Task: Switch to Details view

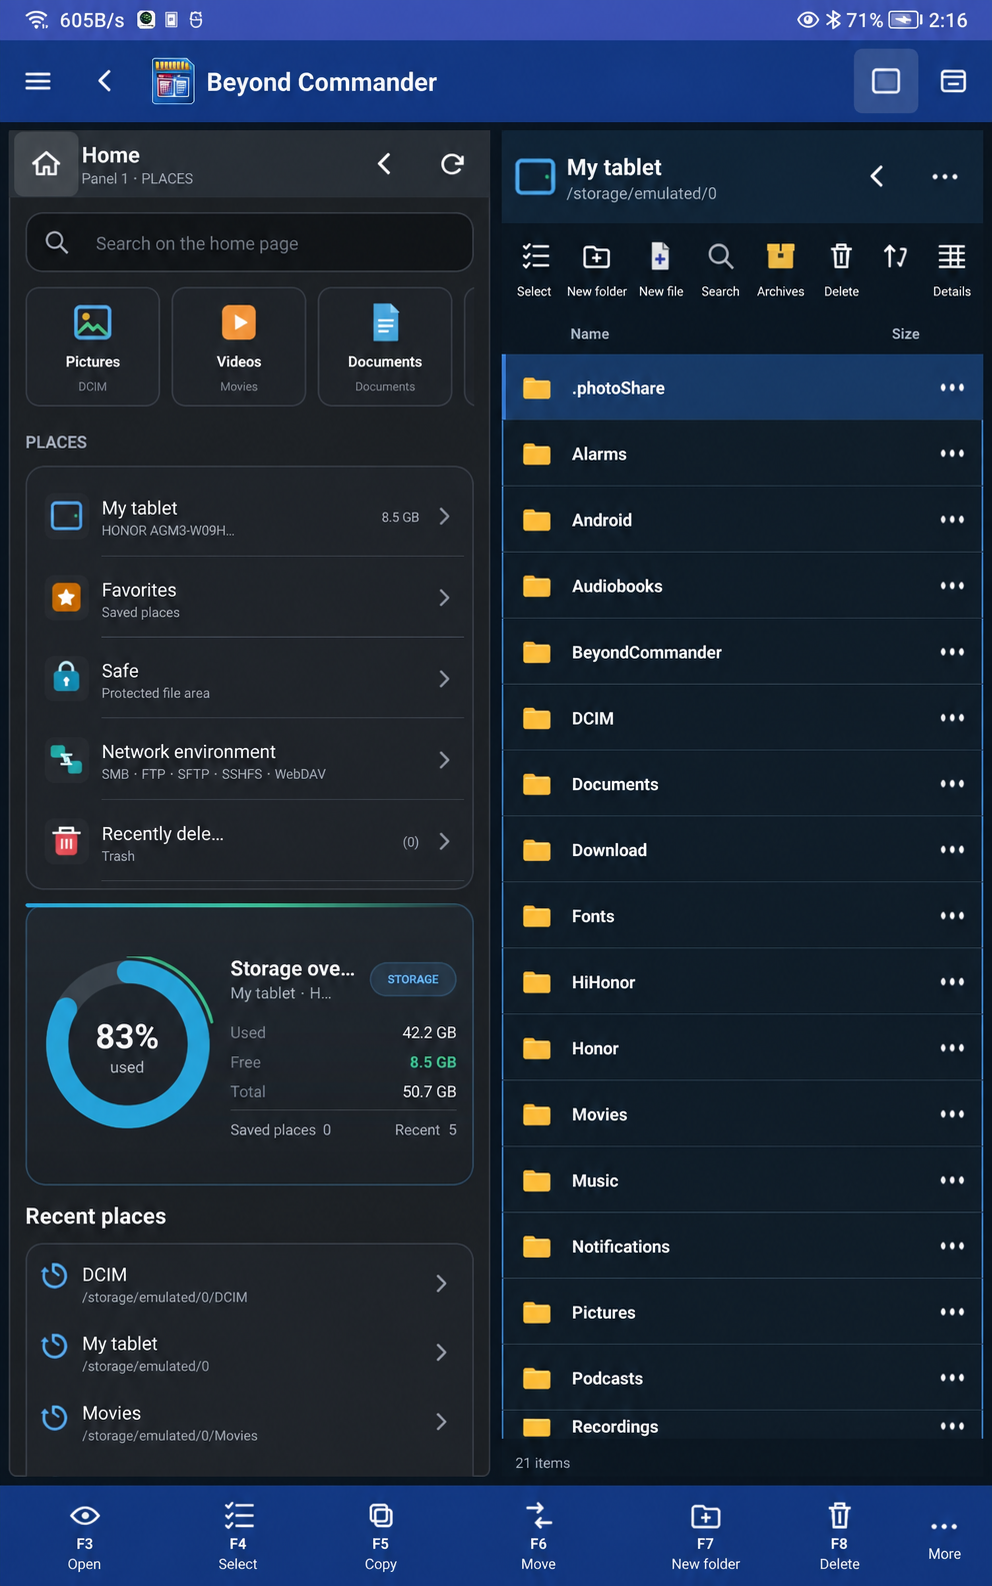Action: 952,270
